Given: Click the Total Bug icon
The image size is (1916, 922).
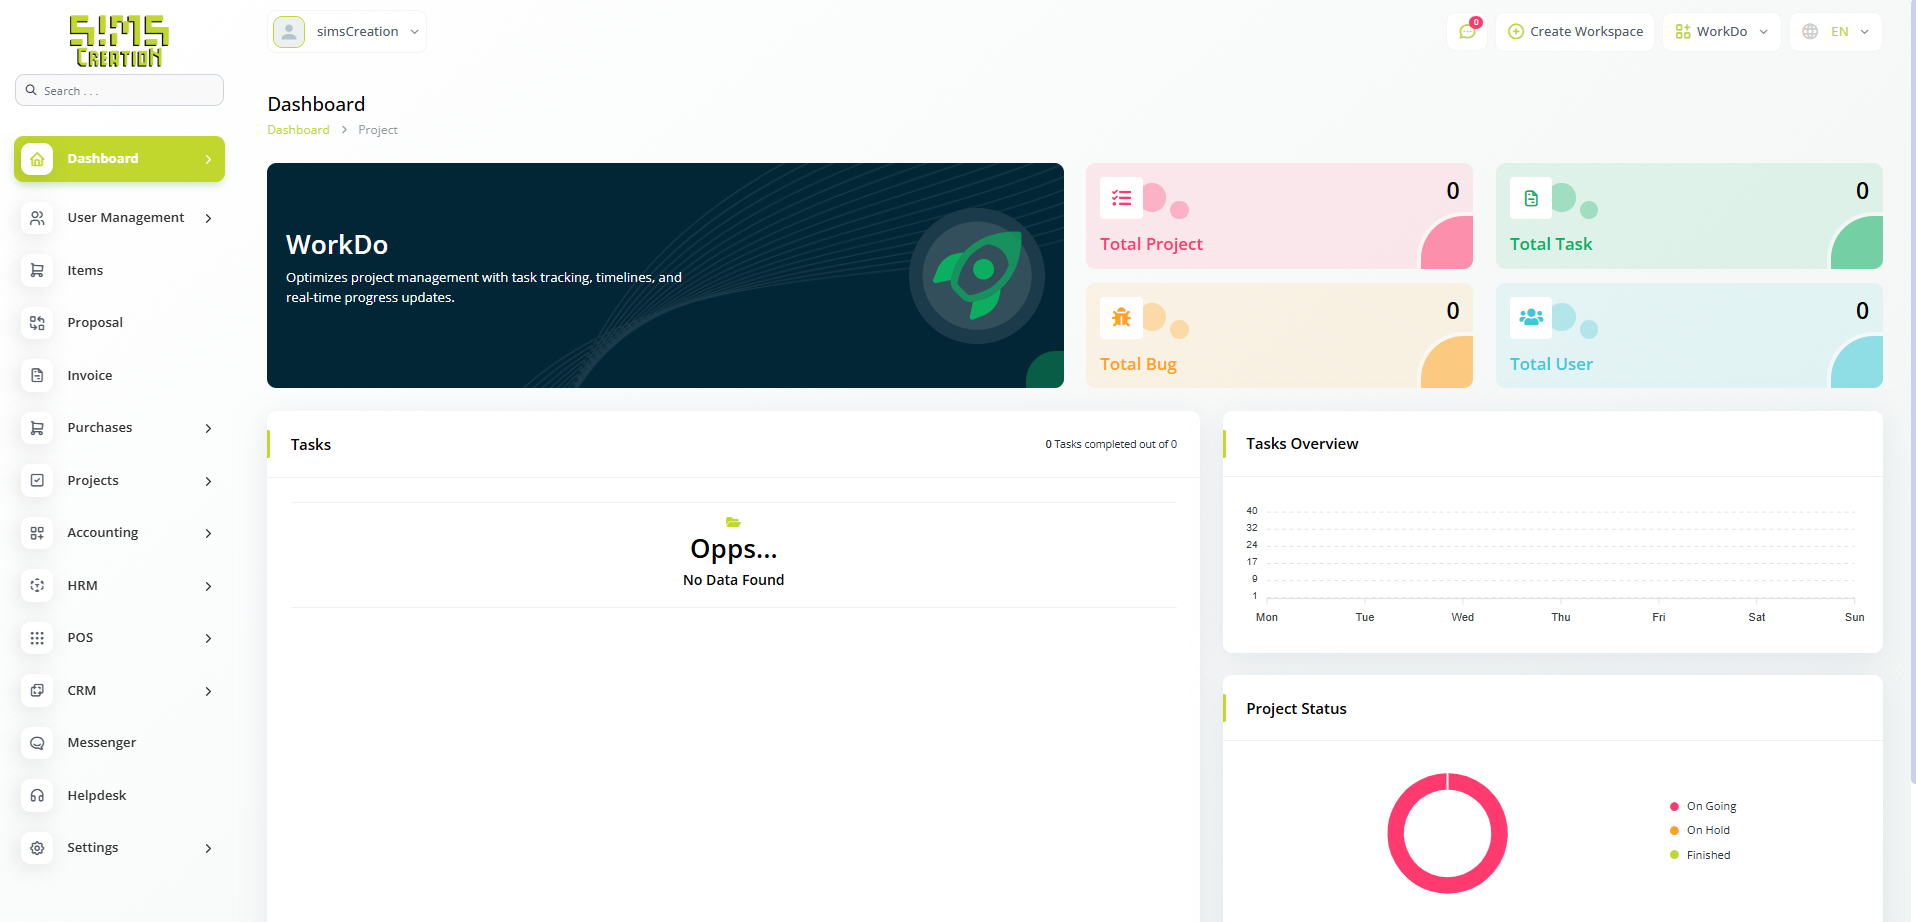Looking at the screenshot, I should click(x=1121, y=318).
